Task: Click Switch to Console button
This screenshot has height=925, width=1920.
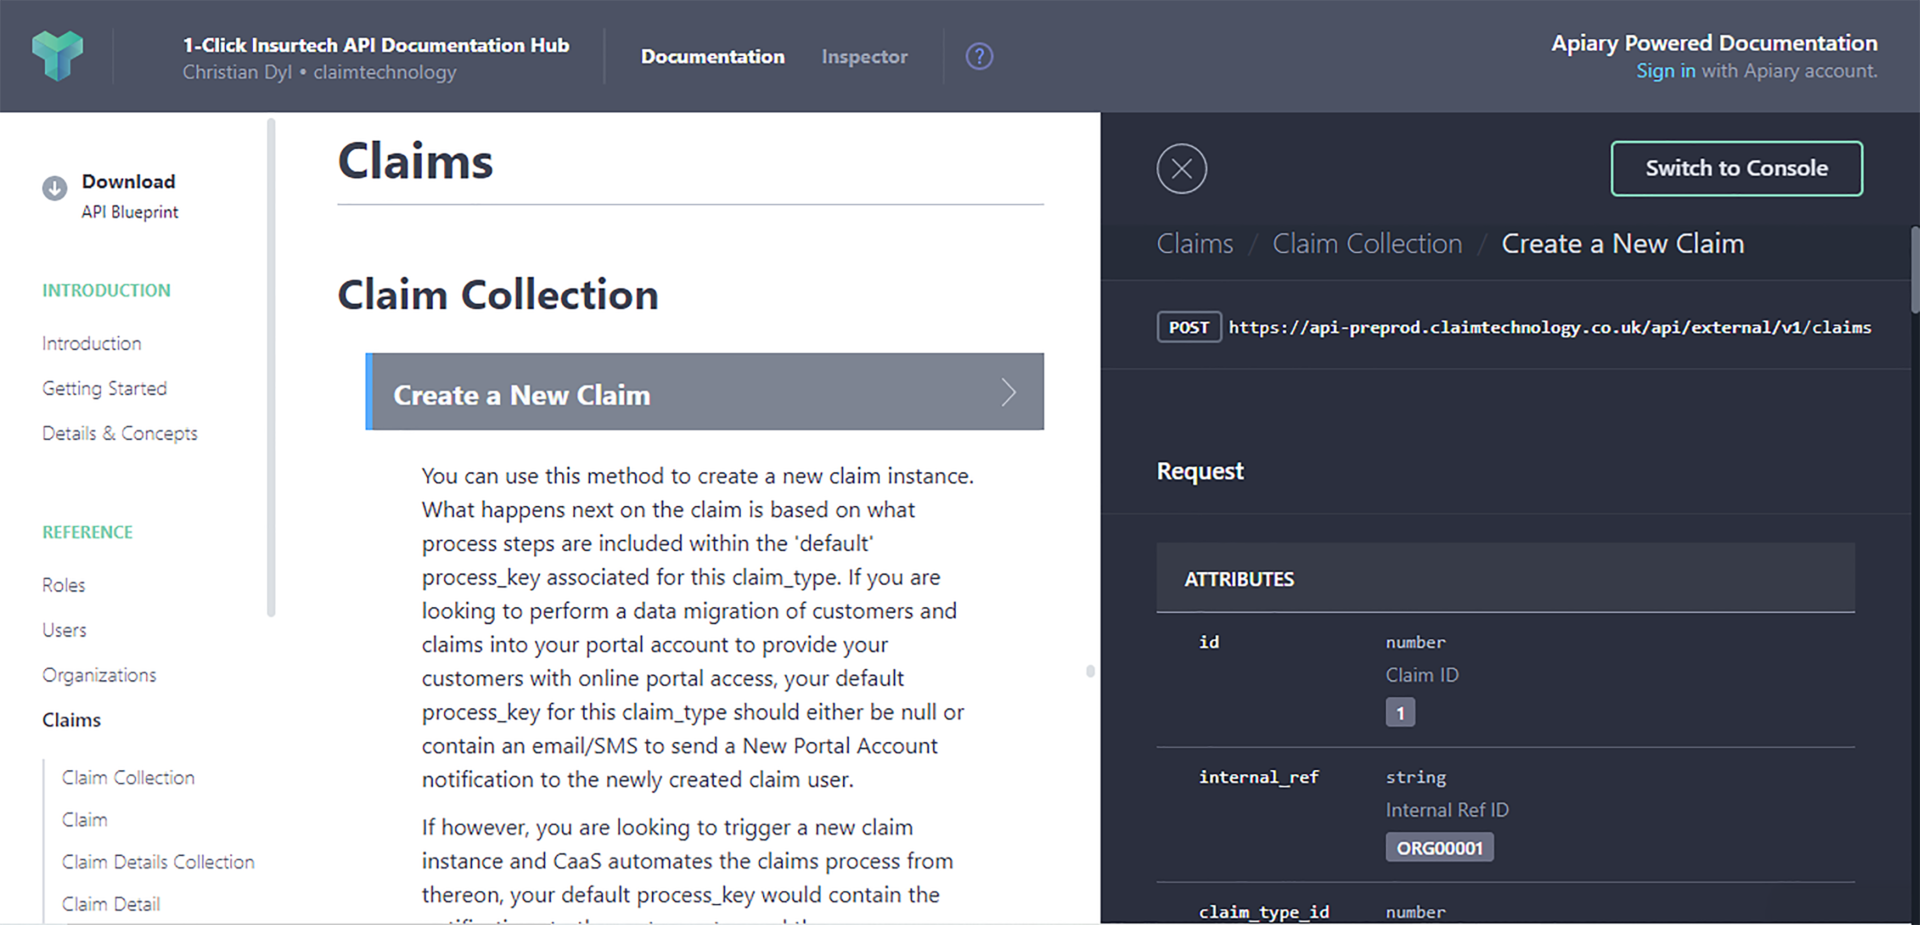Action: tap(1737, 169)
